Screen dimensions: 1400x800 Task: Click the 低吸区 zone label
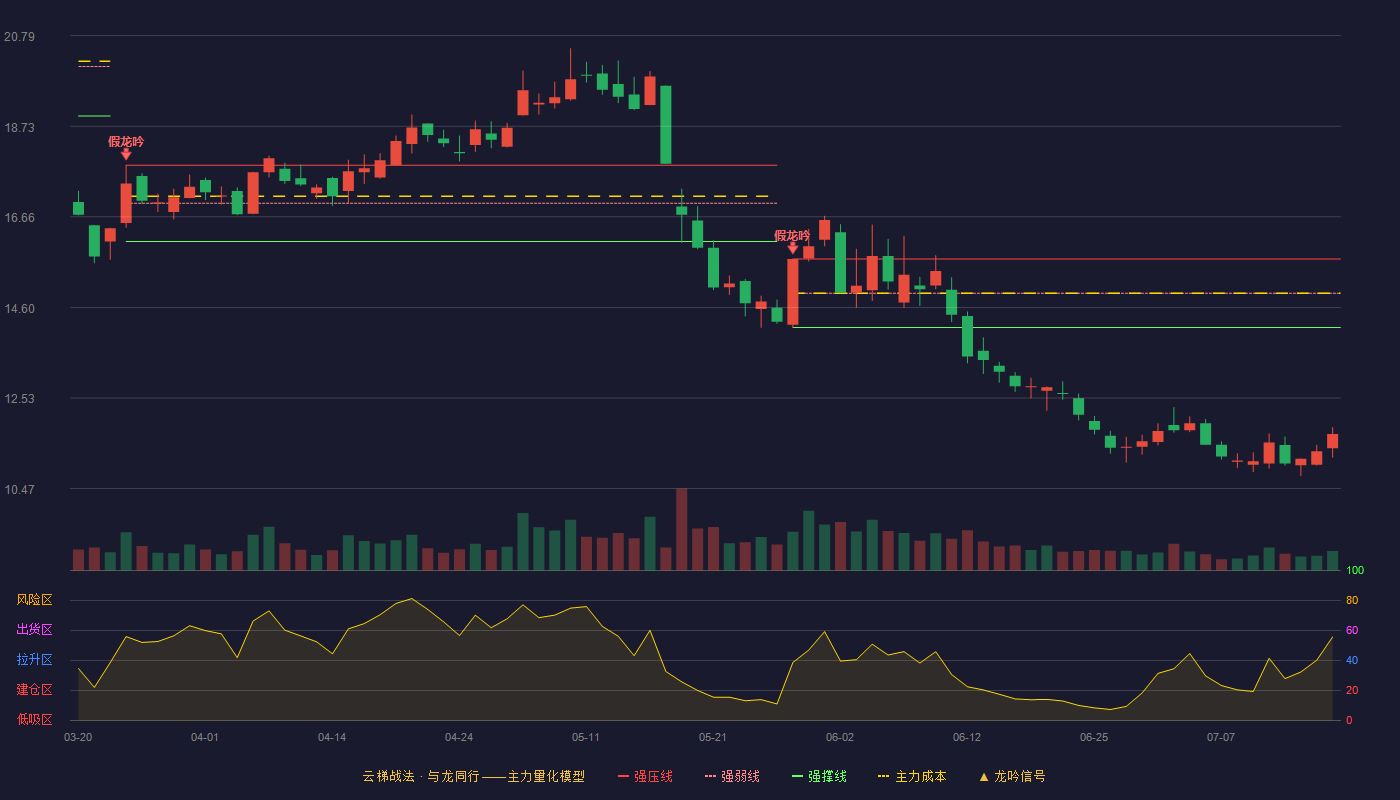point(35,719)
